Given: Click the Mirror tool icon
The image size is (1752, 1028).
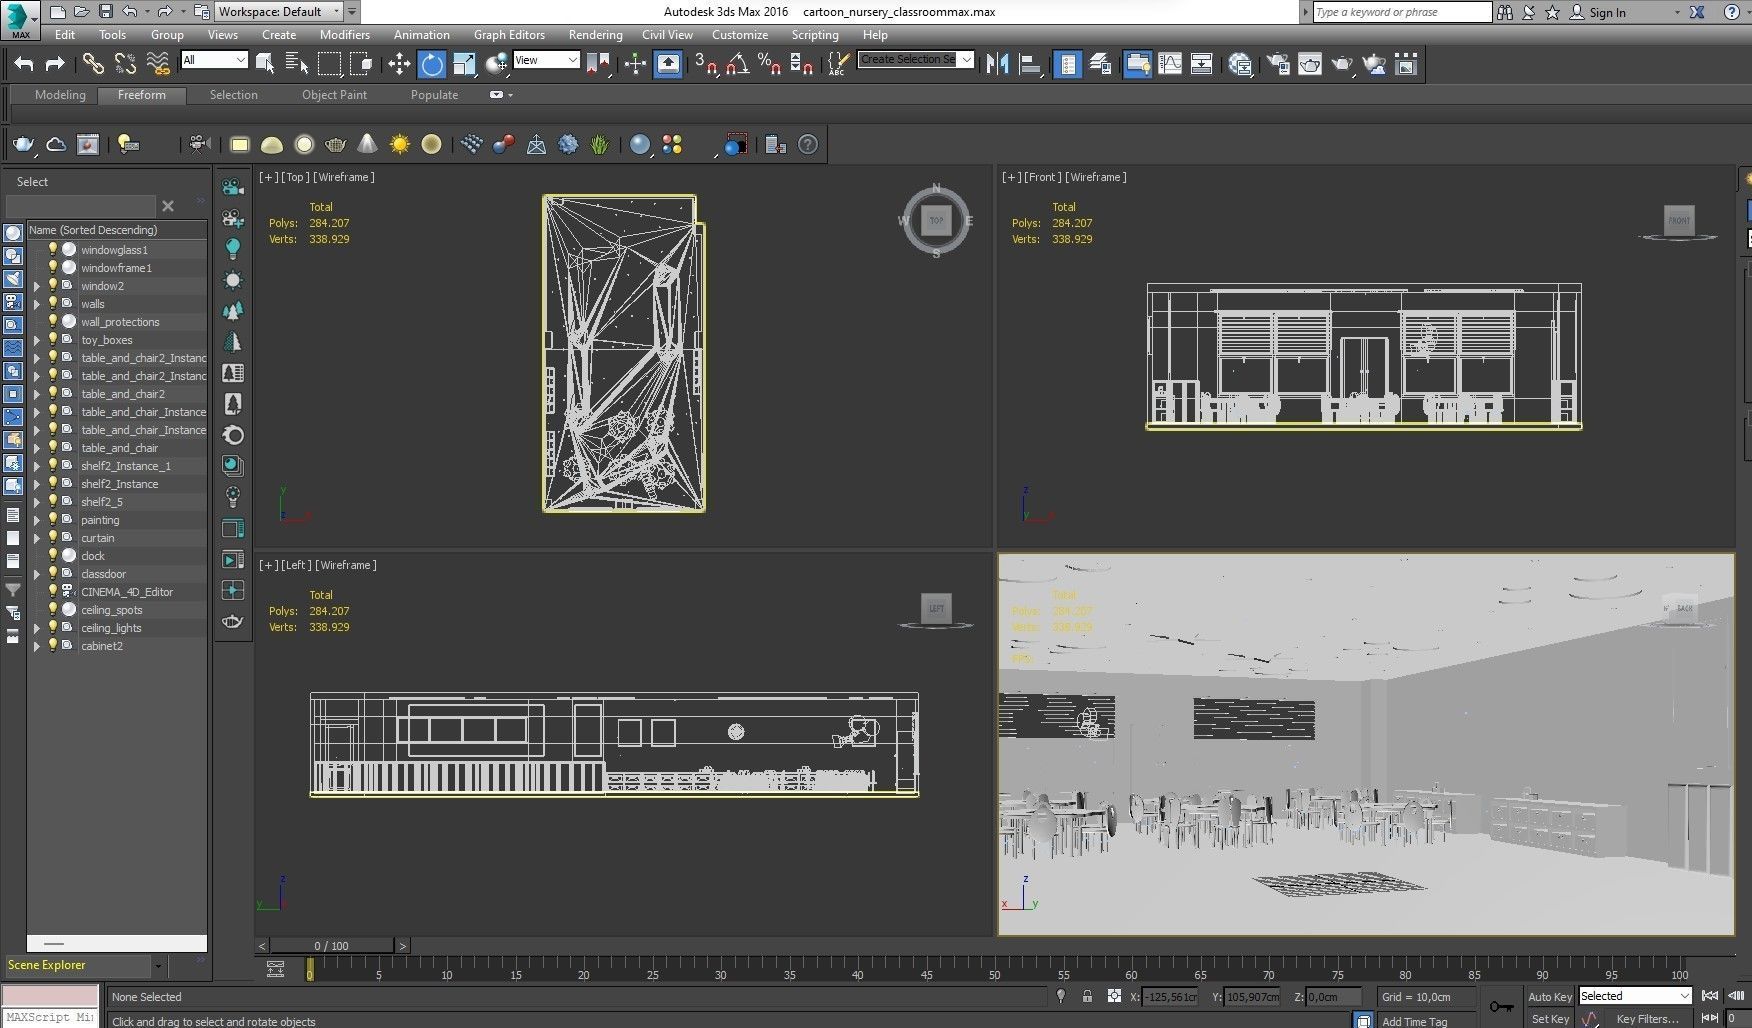Looking at the screenshot, I should [997, 65].
